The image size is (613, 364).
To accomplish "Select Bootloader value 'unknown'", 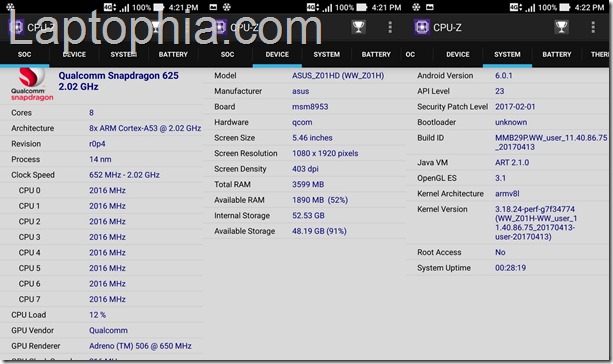I will (x=511, y=122).
